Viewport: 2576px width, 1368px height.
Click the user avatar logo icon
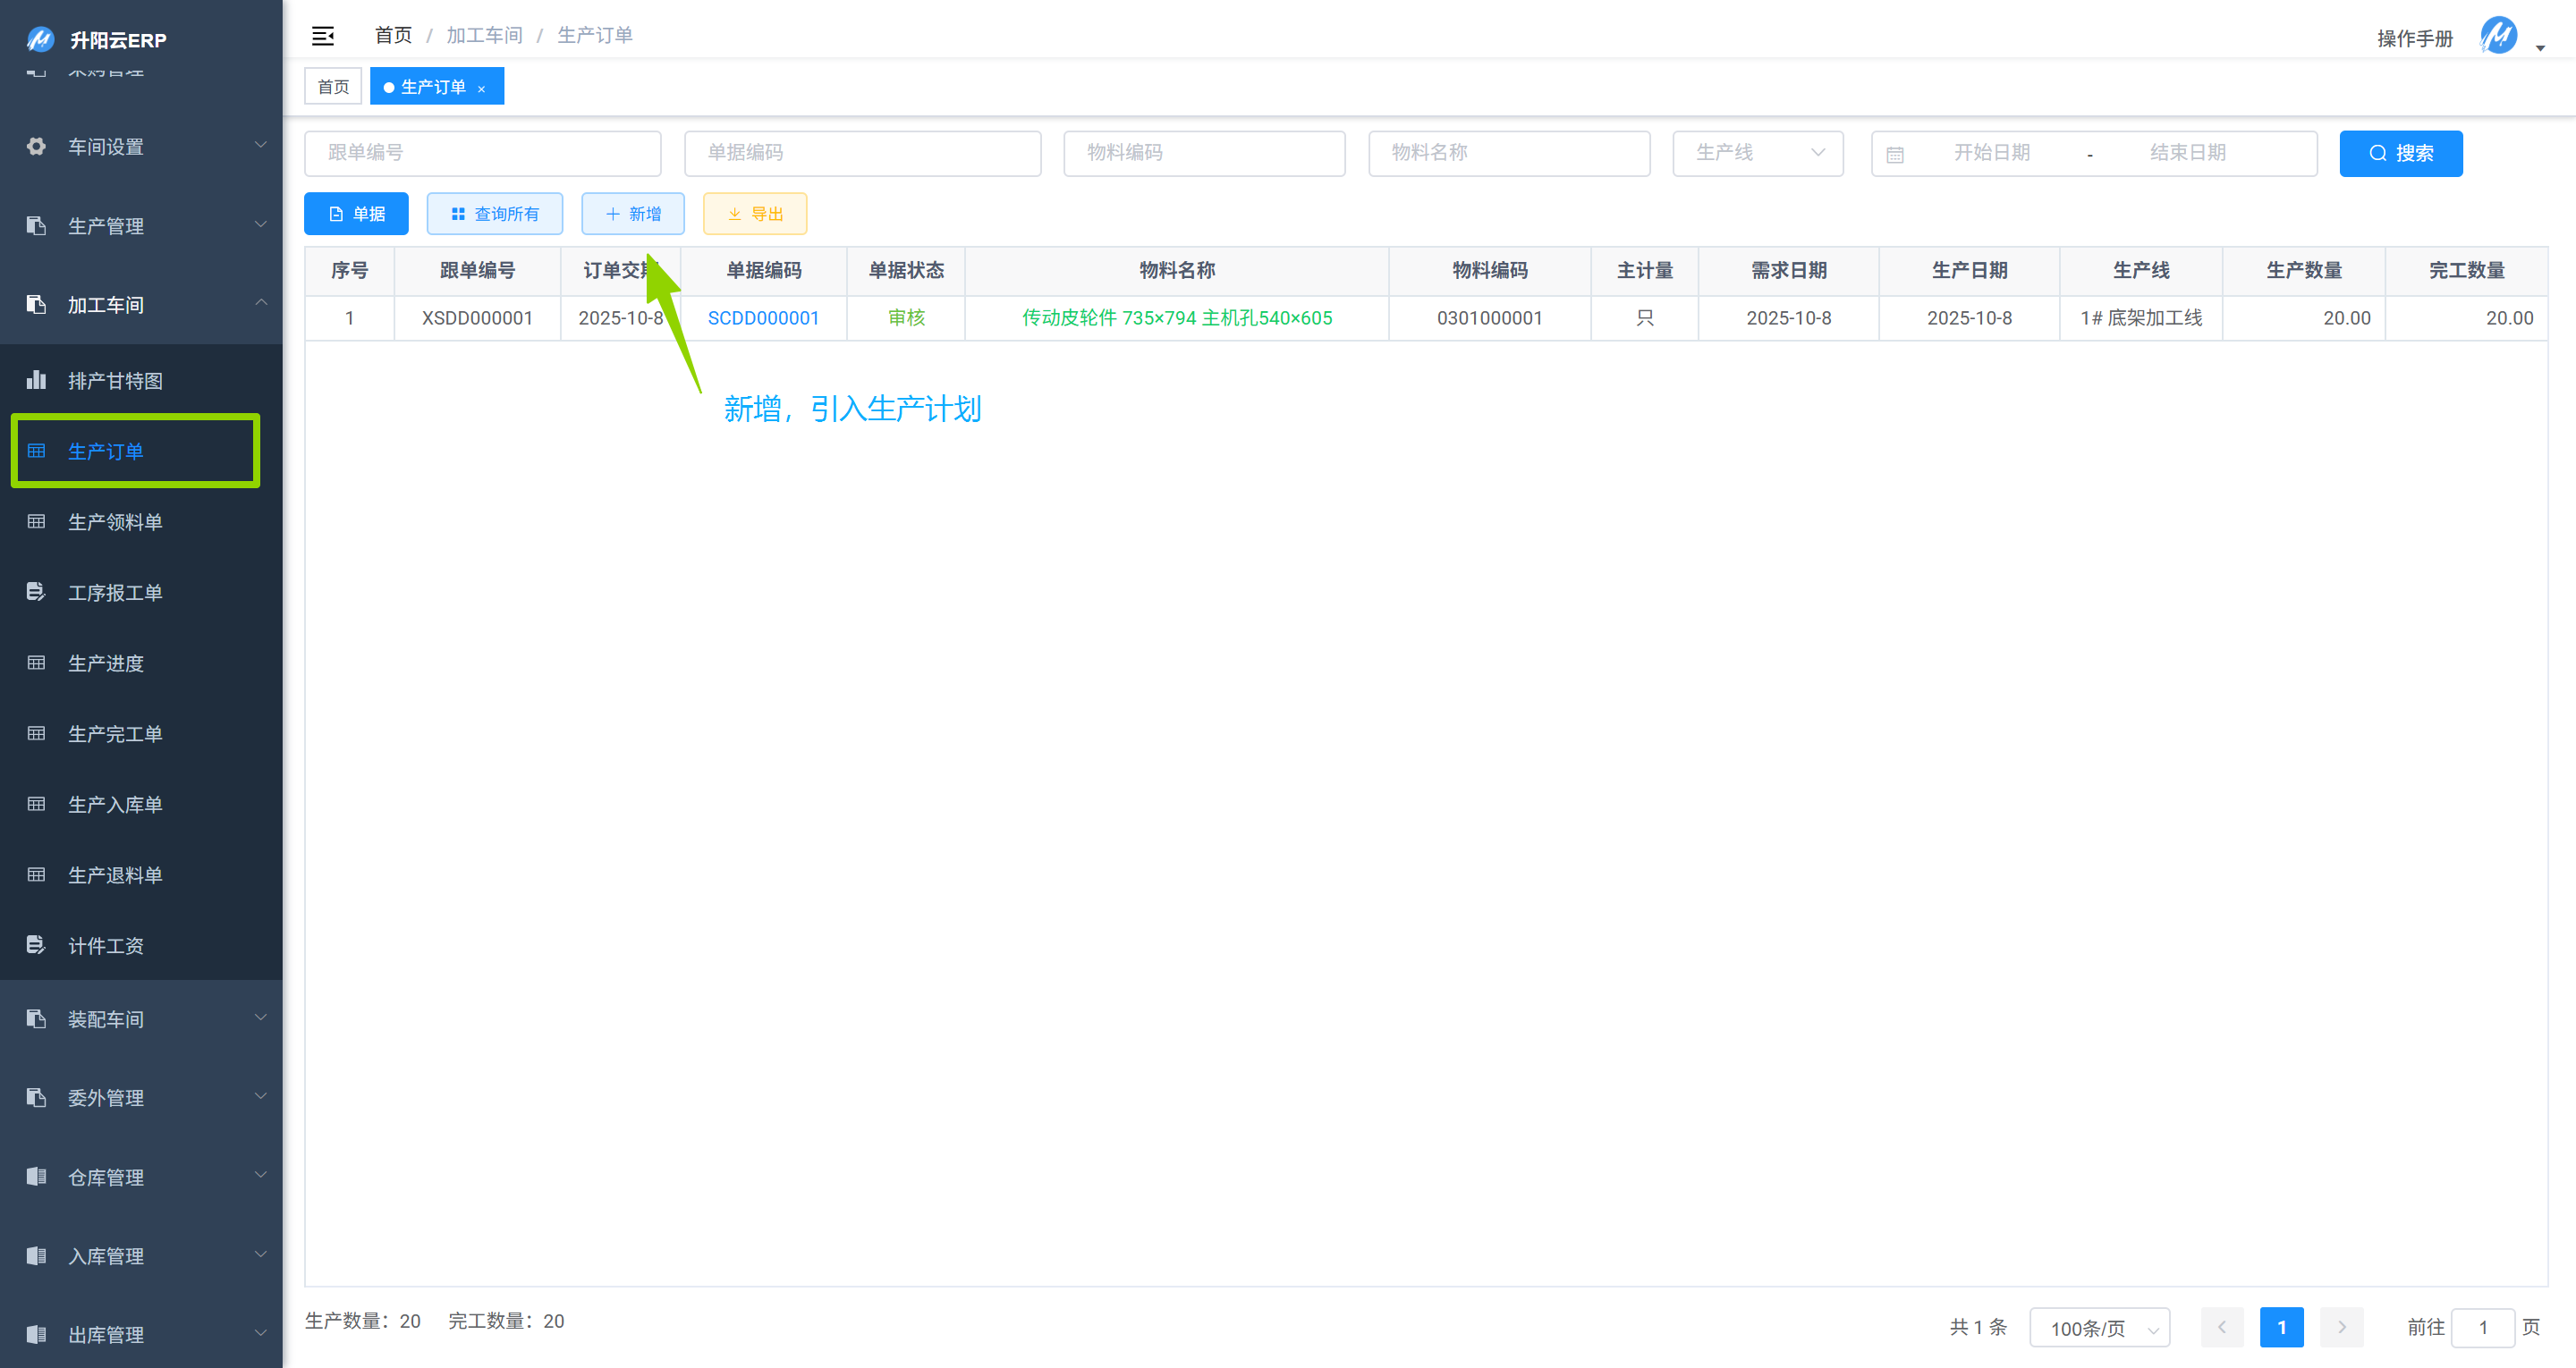pyautogui.click(x=2498, y=37)
